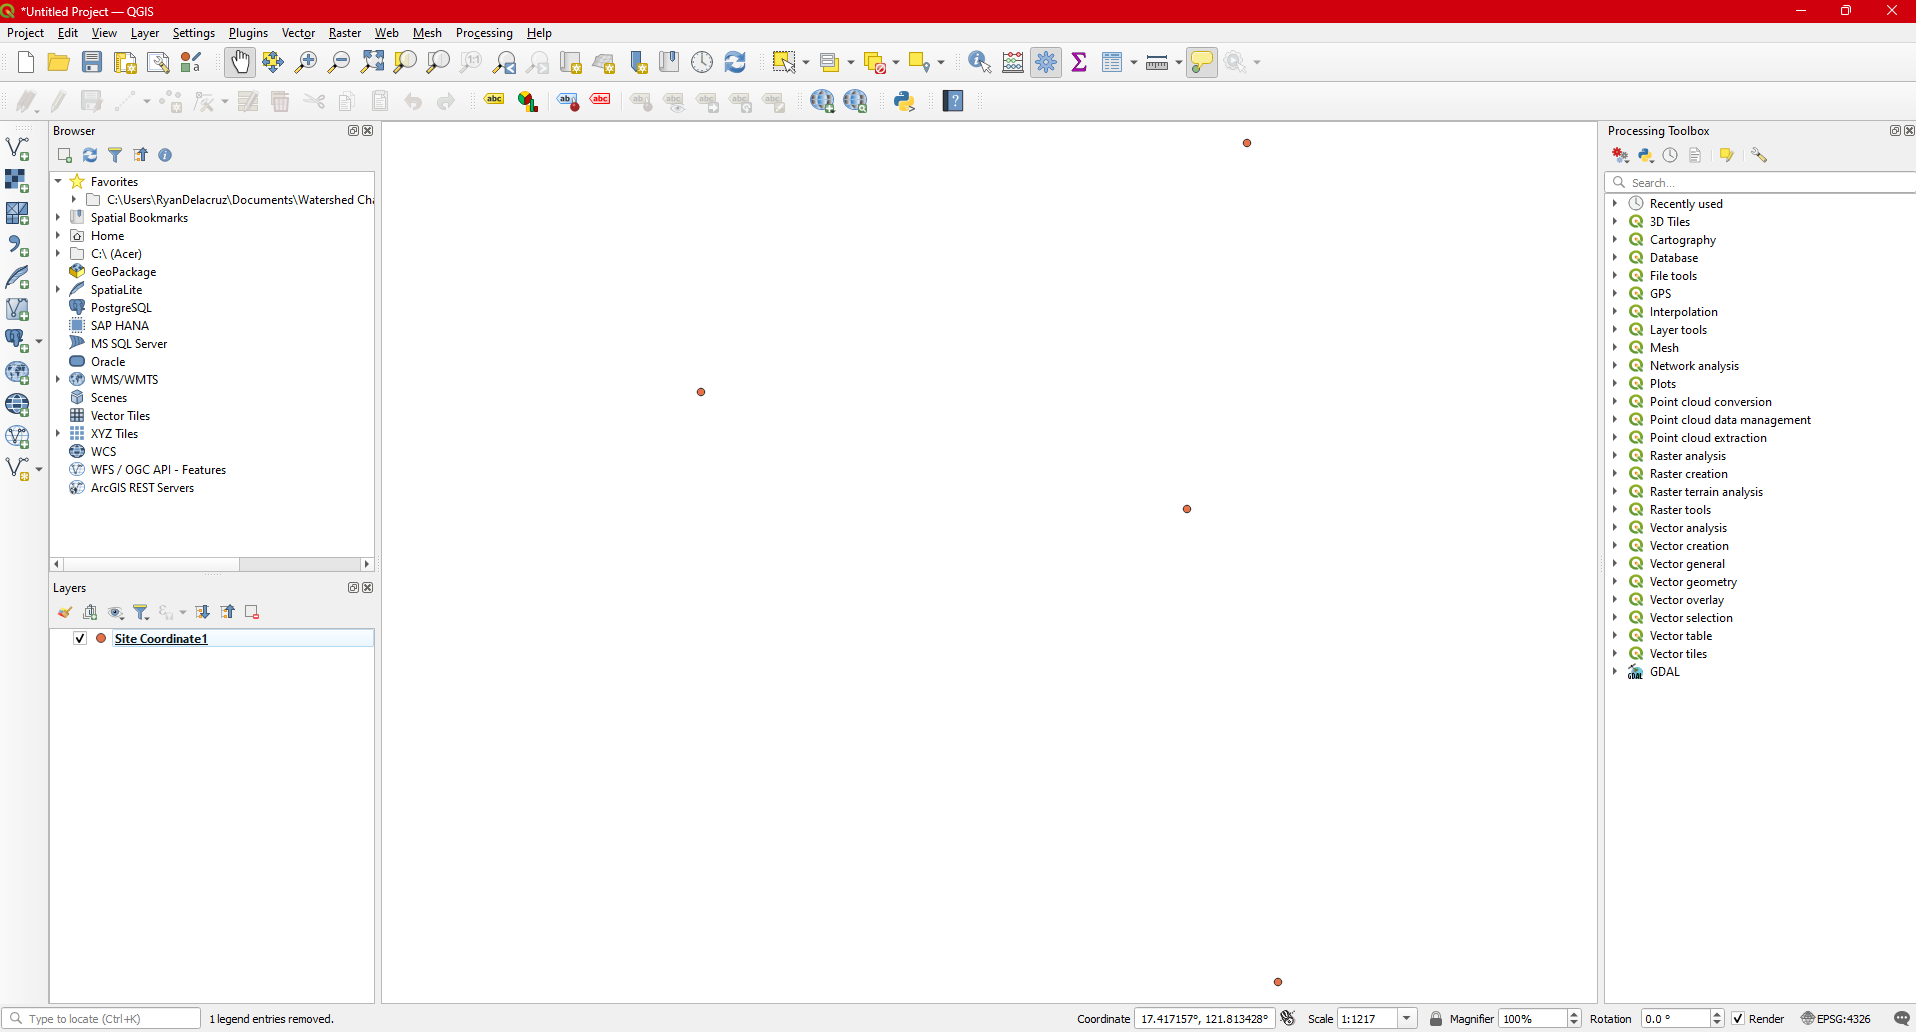Image resolution: width=1916 pixels, height=1032 pixels.
Task: Select the Pan Map hand tool
Action: tap(240, 62)
